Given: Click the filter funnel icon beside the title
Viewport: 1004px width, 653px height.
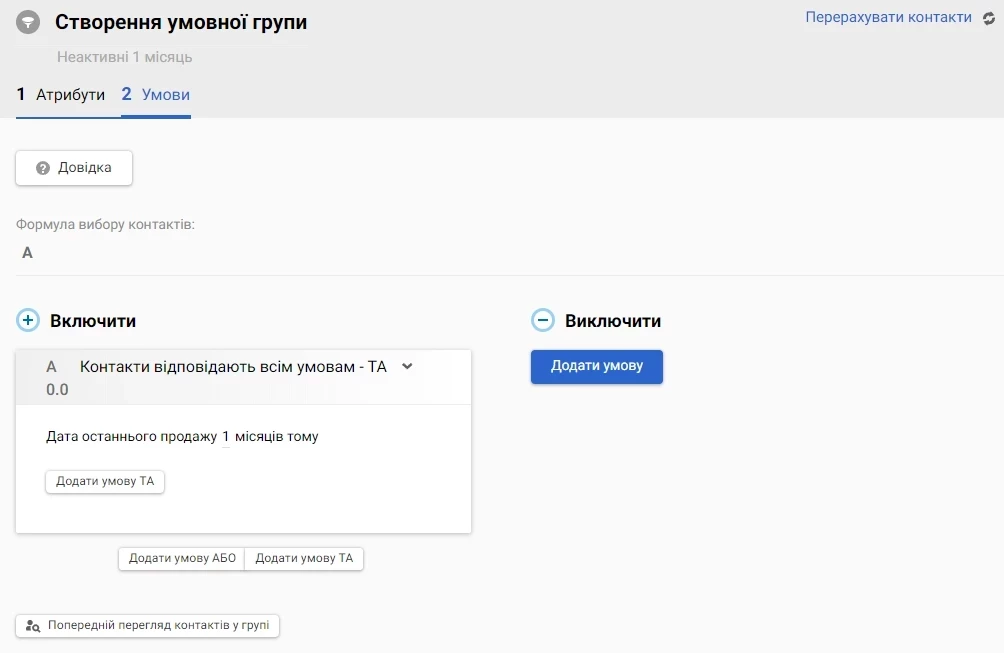Looking at the screenshot, I should coord(28,22).
